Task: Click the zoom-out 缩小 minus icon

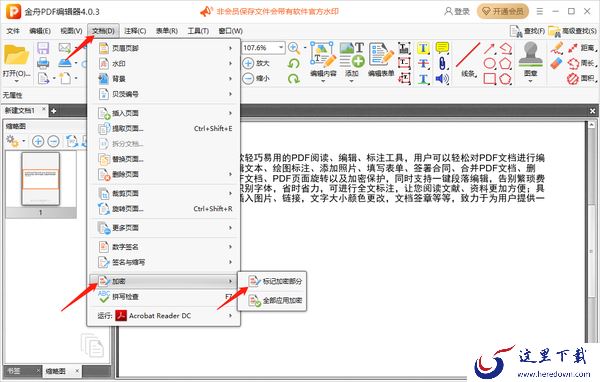Action: click(x=248, y=78)
